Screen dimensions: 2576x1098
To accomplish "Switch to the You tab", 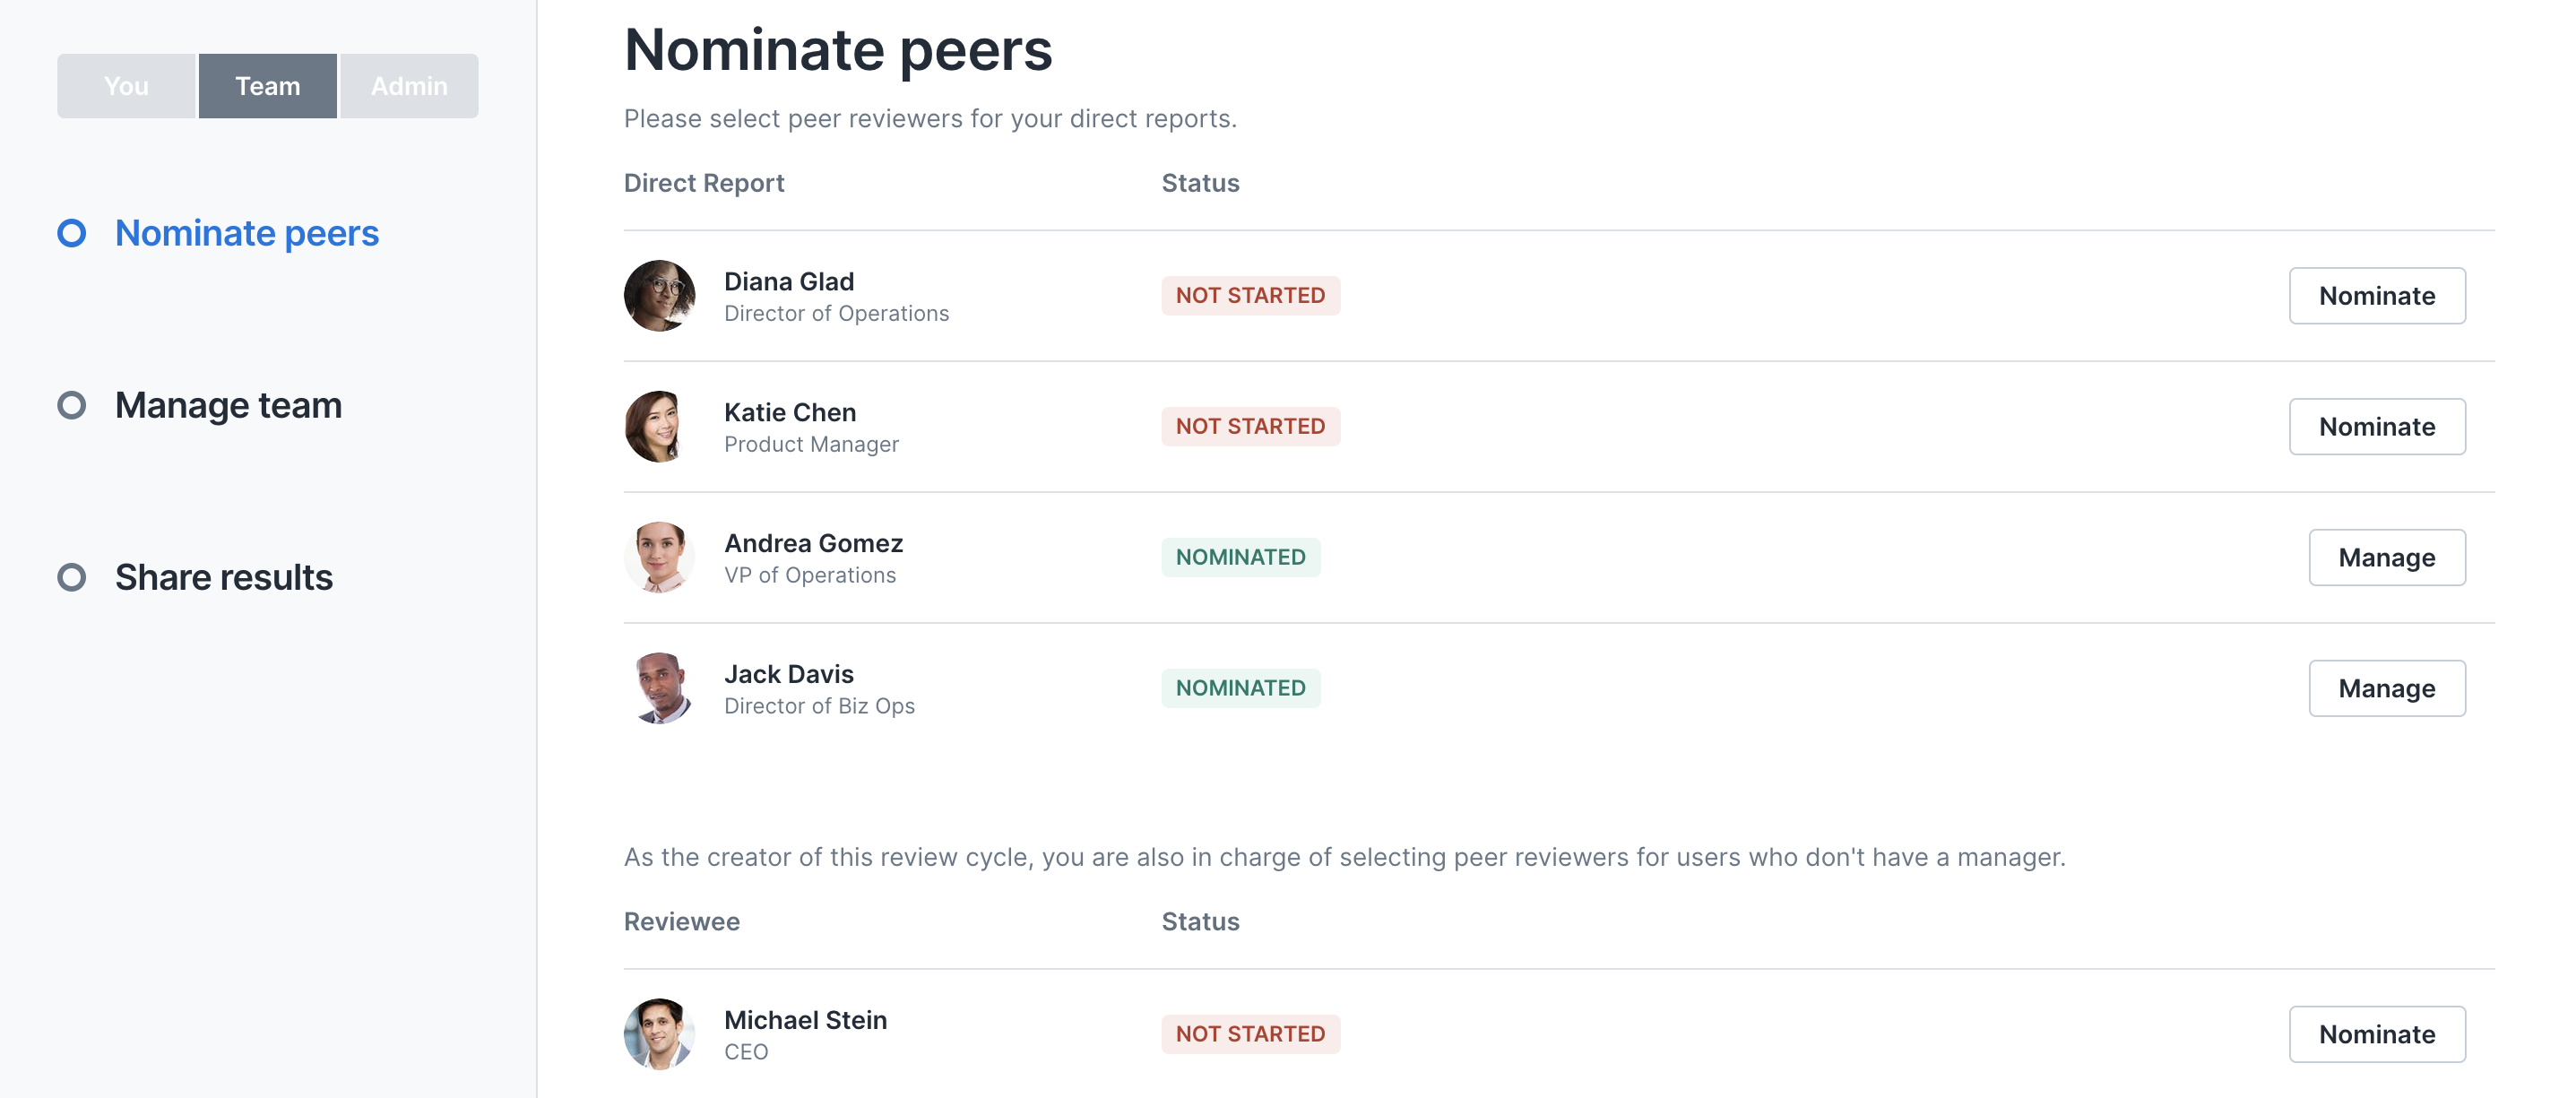I will pos(126,86).
